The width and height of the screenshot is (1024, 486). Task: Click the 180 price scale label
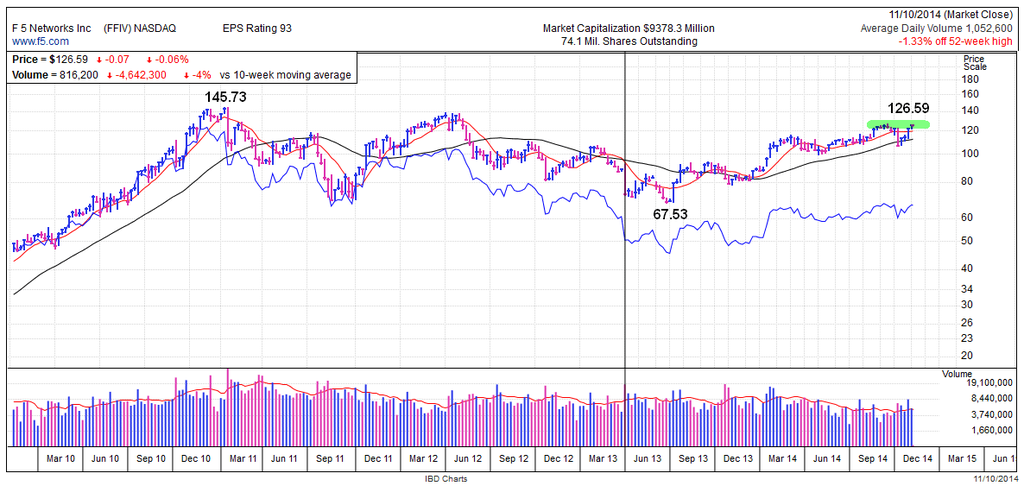971,80
